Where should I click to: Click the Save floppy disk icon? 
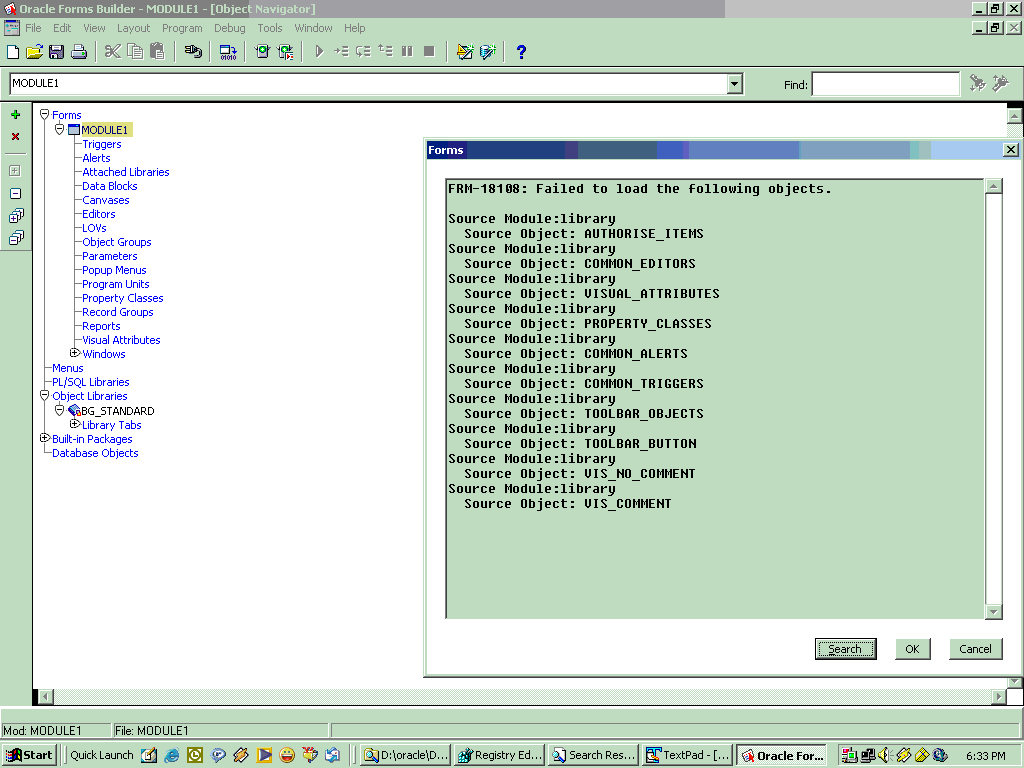coord(57,52)
